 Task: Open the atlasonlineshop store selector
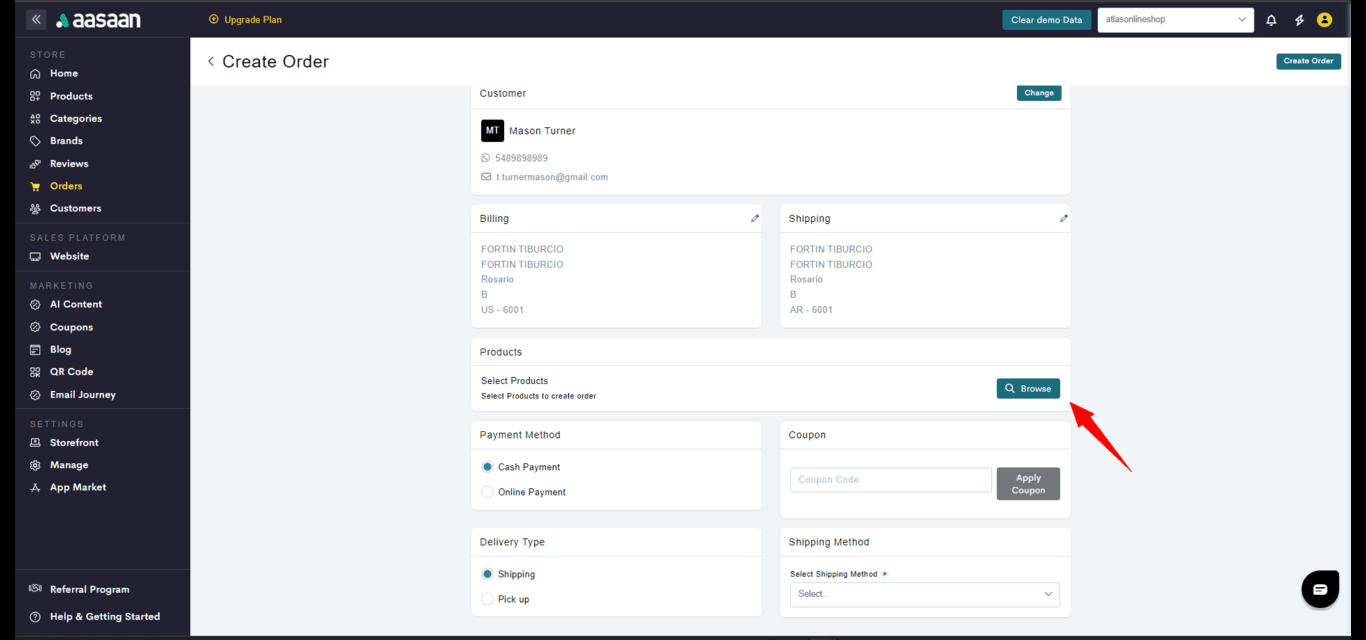(1175, 20)
